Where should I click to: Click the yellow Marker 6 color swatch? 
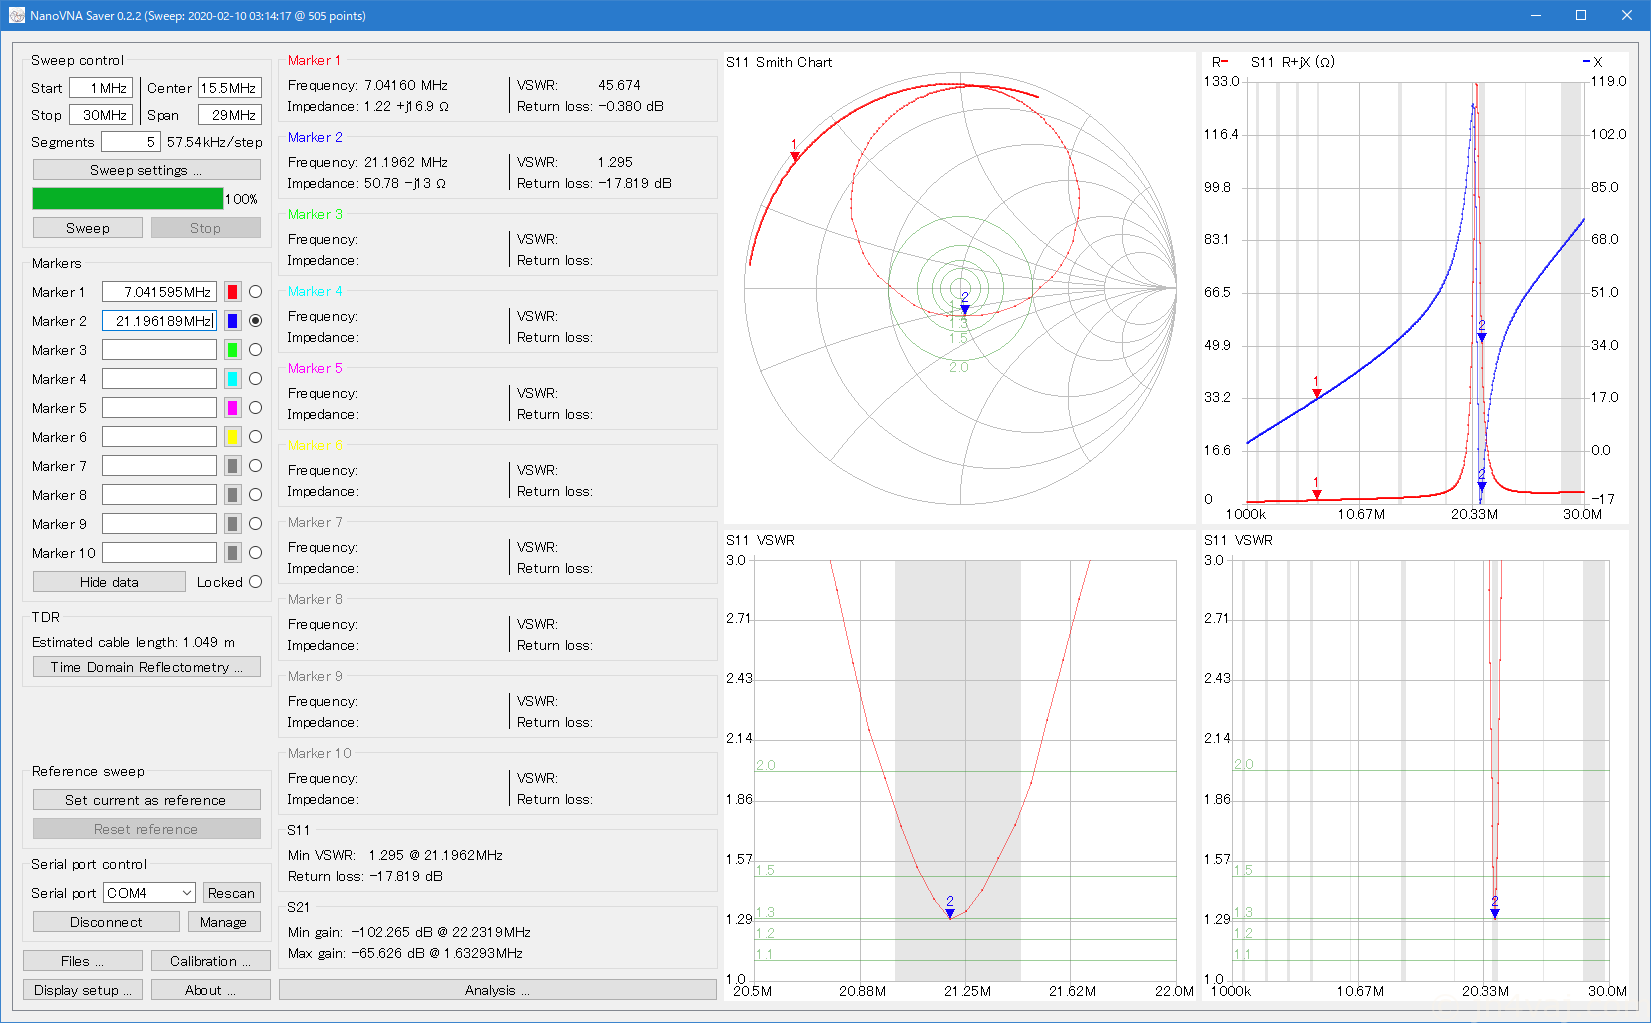click(232, 437)
